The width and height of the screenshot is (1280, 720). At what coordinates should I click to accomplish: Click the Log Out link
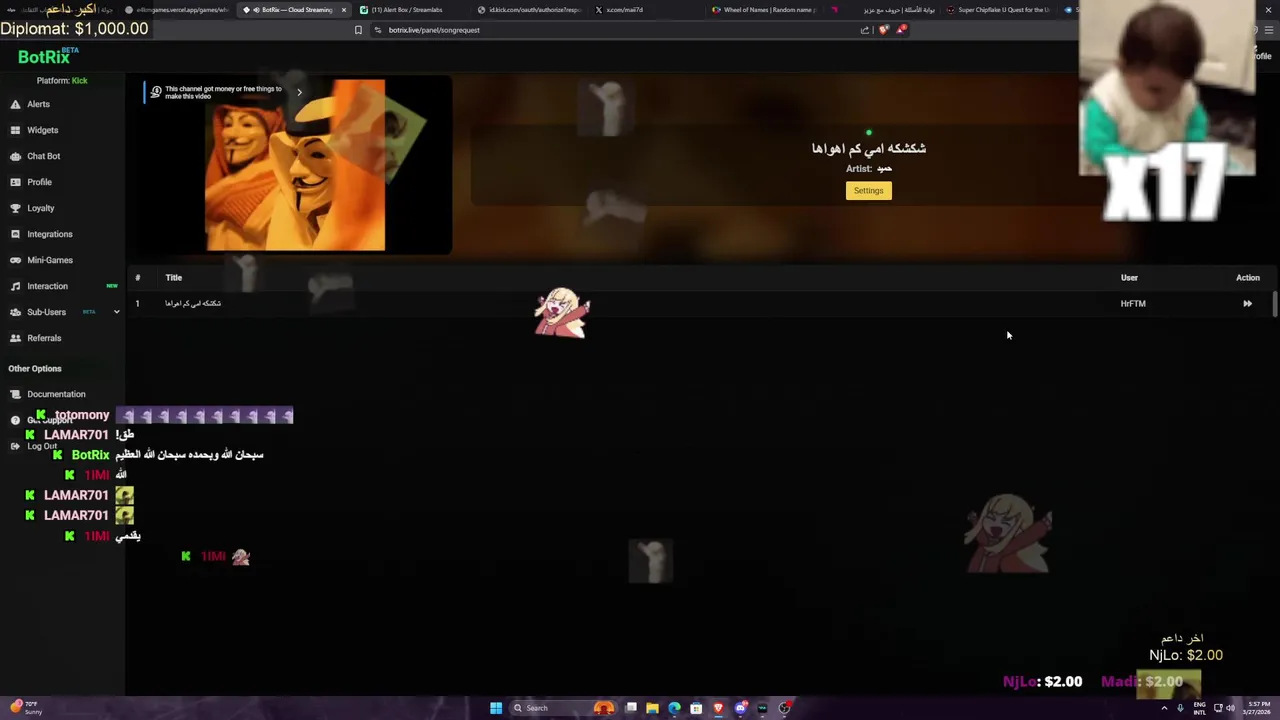pos(42,446)
